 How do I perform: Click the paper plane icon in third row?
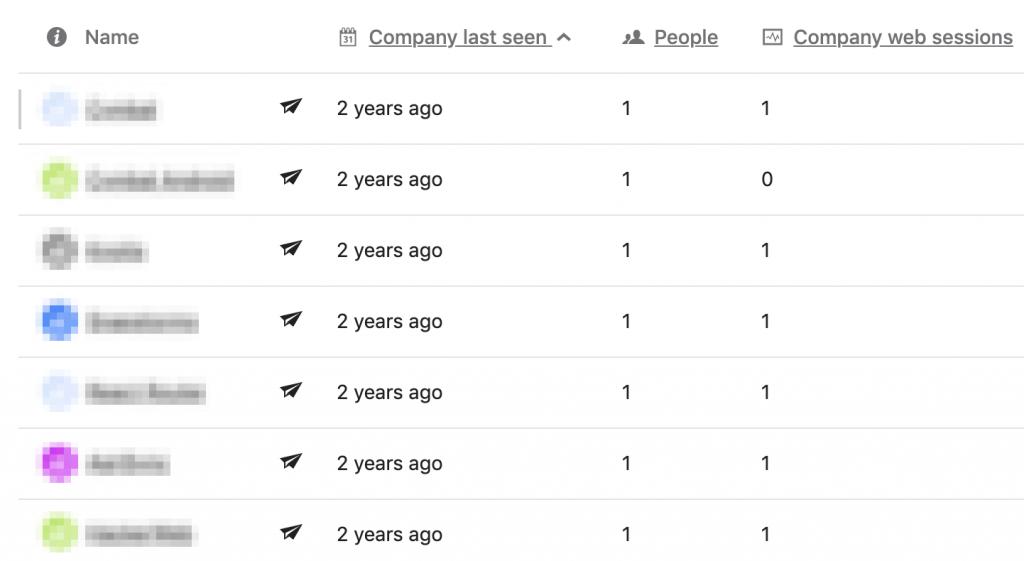click(x=291, y=248)
